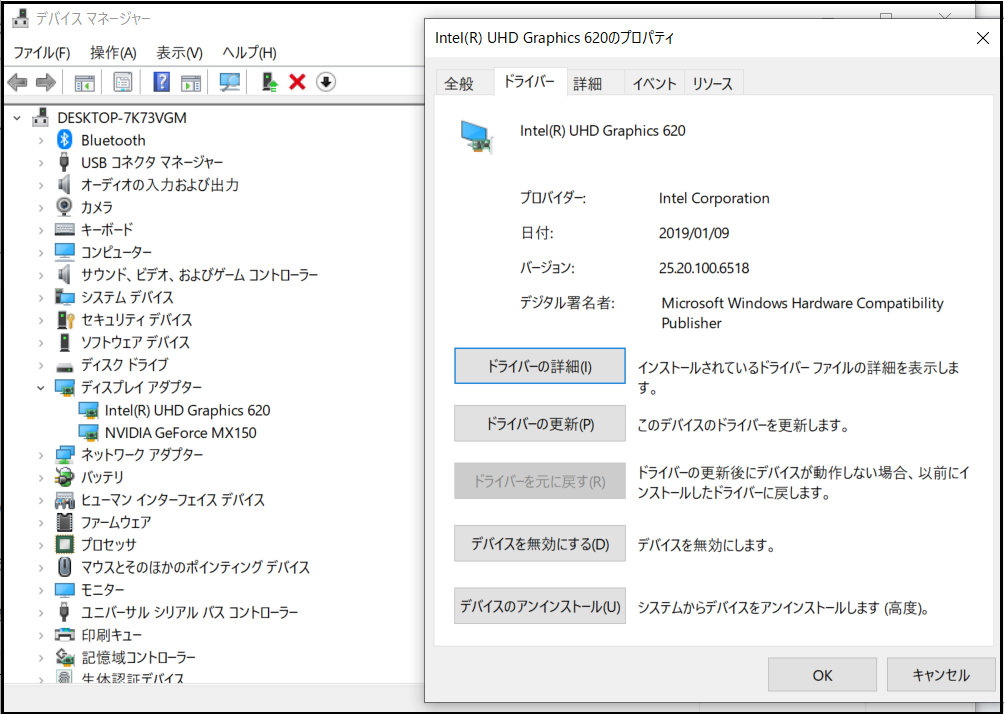Click the disable device down-arrow icon
This screenshot has height=714, width=1004.
(326, 82)
